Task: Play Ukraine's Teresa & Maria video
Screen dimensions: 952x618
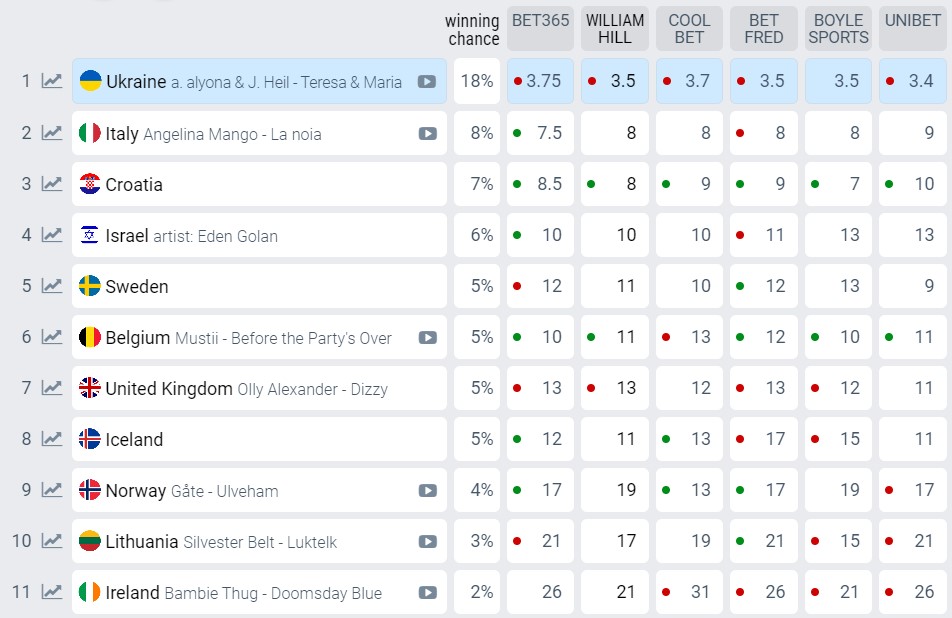Action: coord(427,82)
